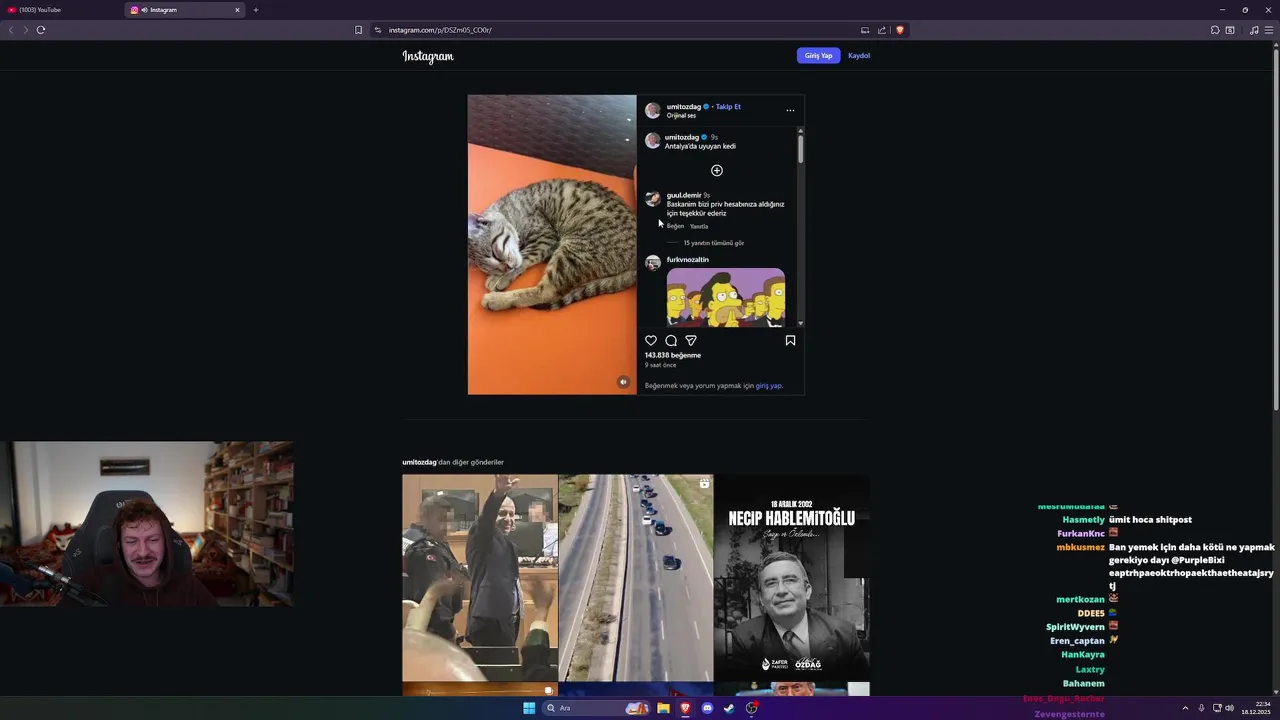1280x720 pixels.
Task: Go forward in browser history
Action: [25, 30]
